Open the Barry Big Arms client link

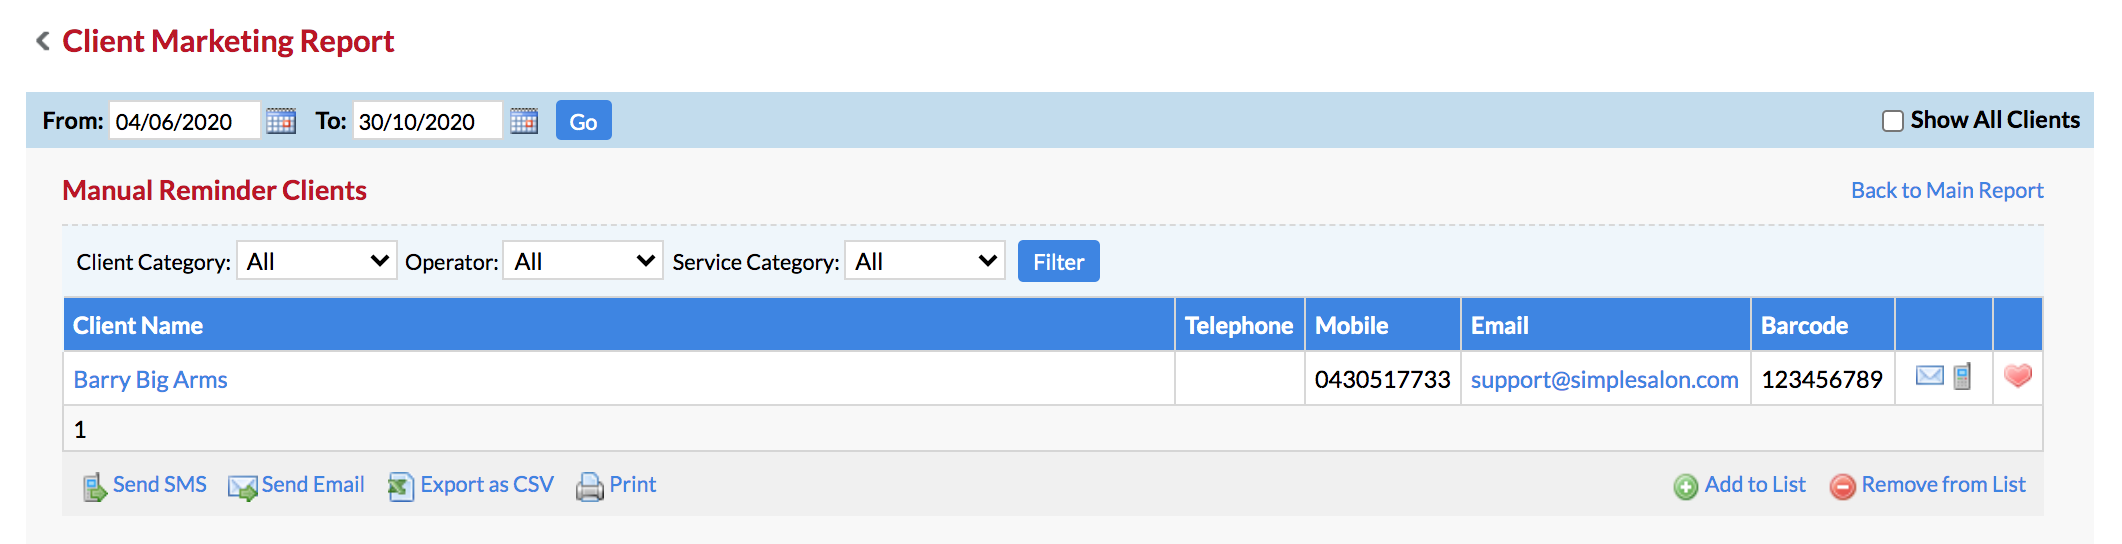[x=150, y=380]
